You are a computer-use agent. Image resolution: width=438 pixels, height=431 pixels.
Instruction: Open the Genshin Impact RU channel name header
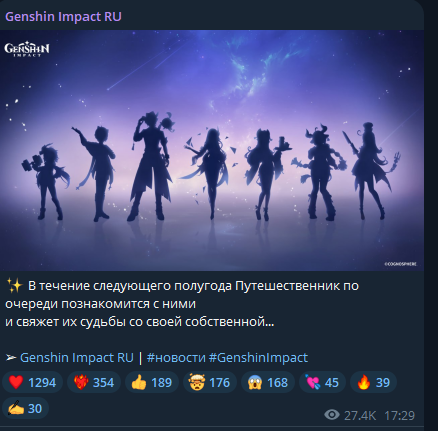point(63,17)
